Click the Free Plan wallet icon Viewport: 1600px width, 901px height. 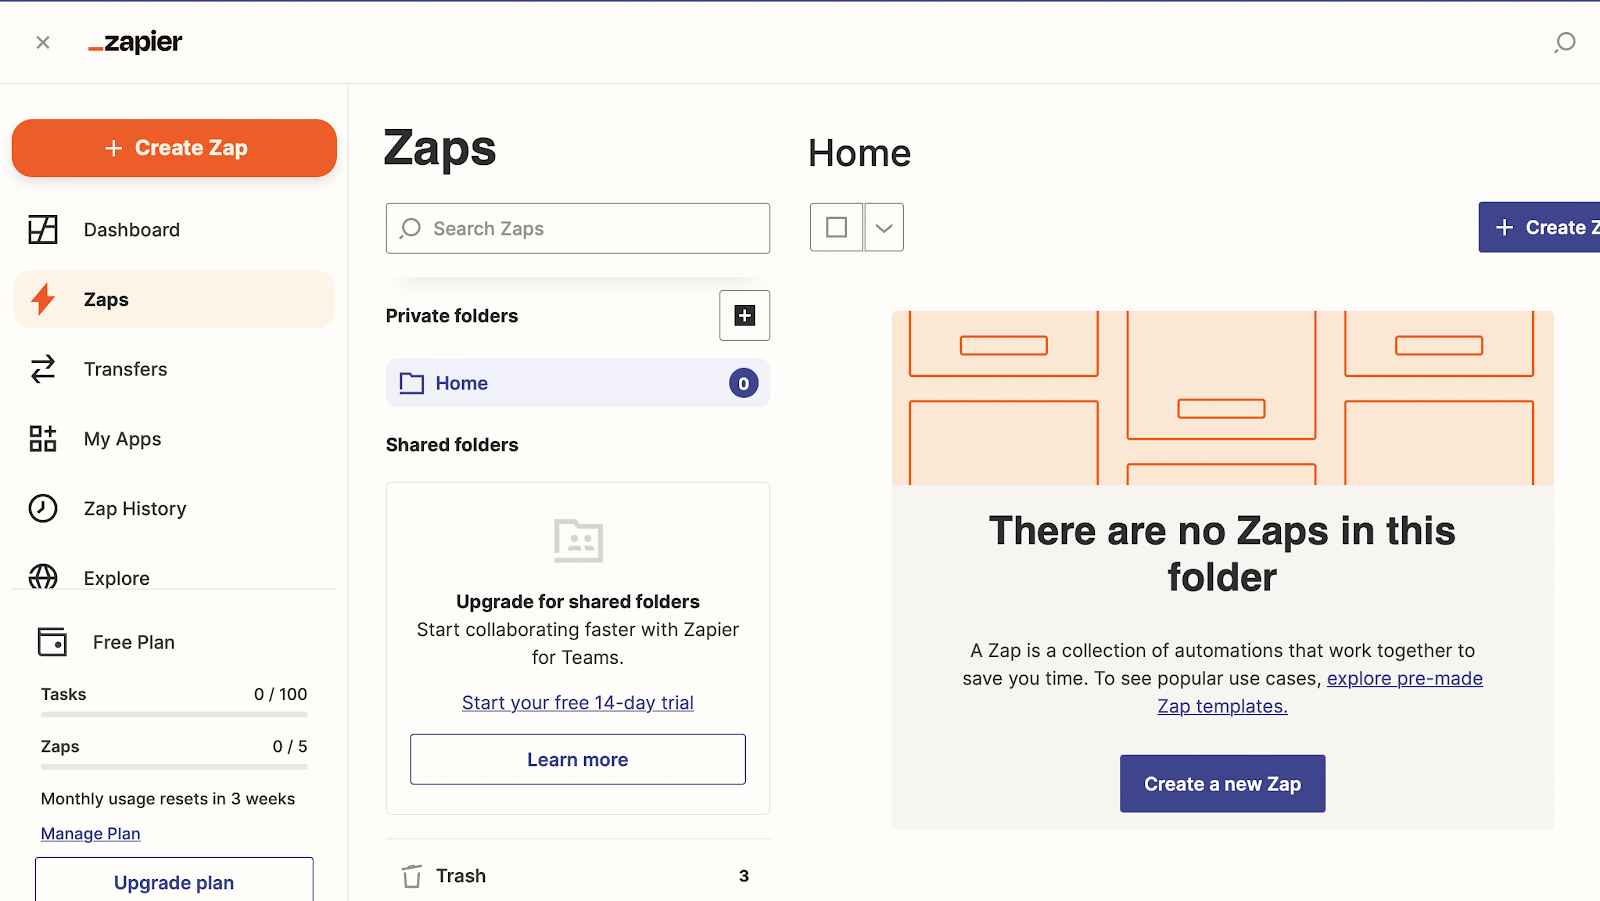point(52,641)
